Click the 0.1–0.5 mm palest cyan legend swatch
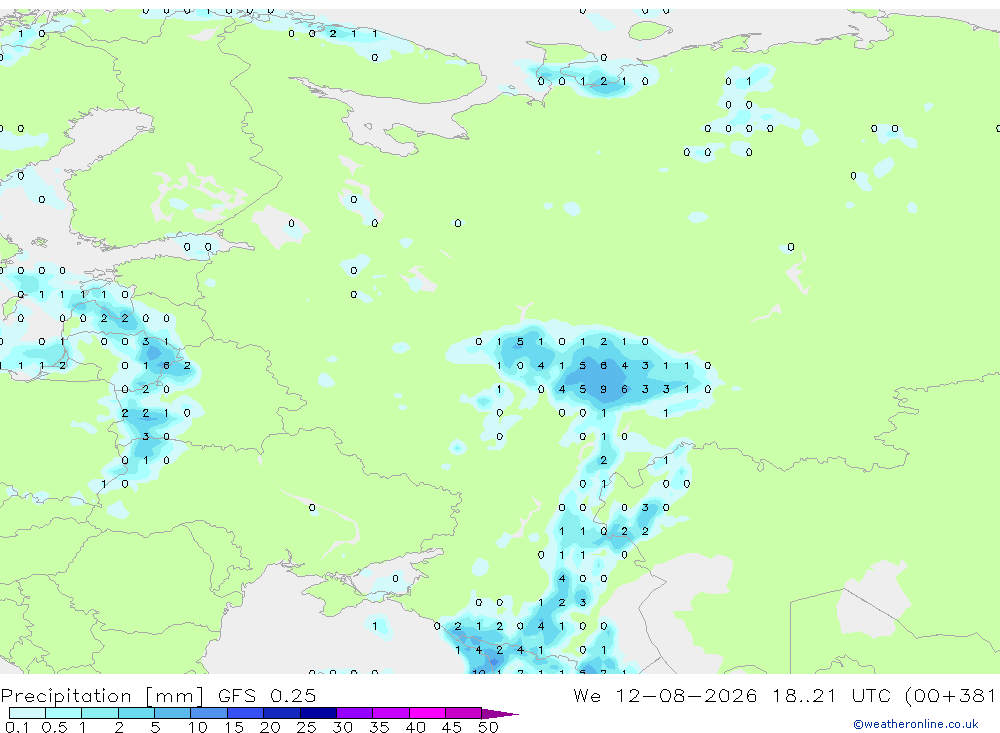The width and height of the screenshot is (1000, 733). click(27, 713)
